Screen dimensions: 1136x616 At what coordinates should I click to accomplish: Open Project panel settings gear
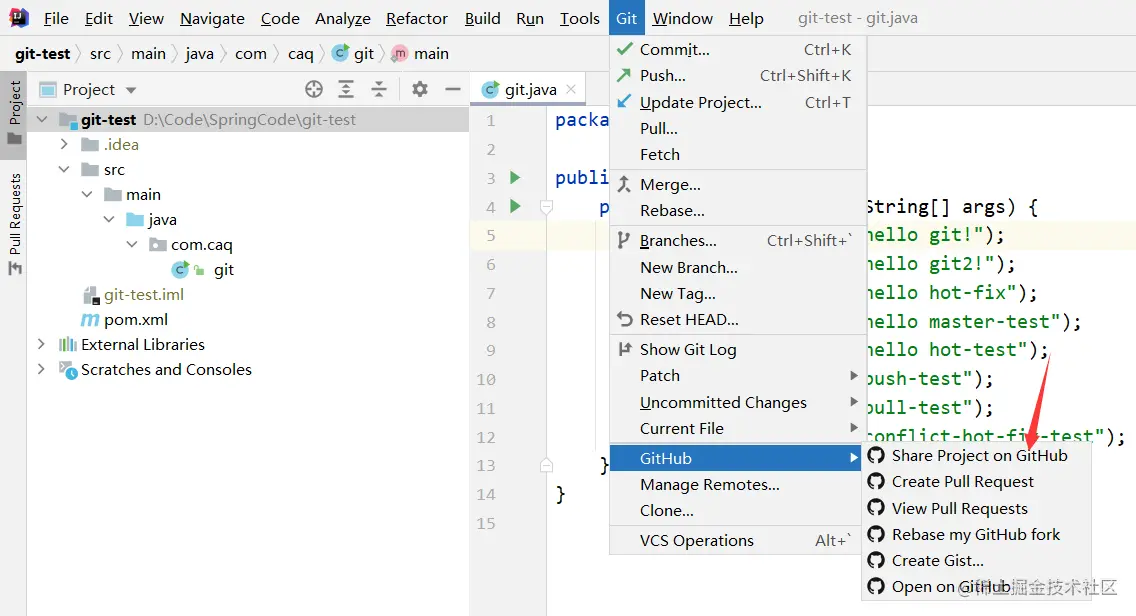(x=420, y=89)
